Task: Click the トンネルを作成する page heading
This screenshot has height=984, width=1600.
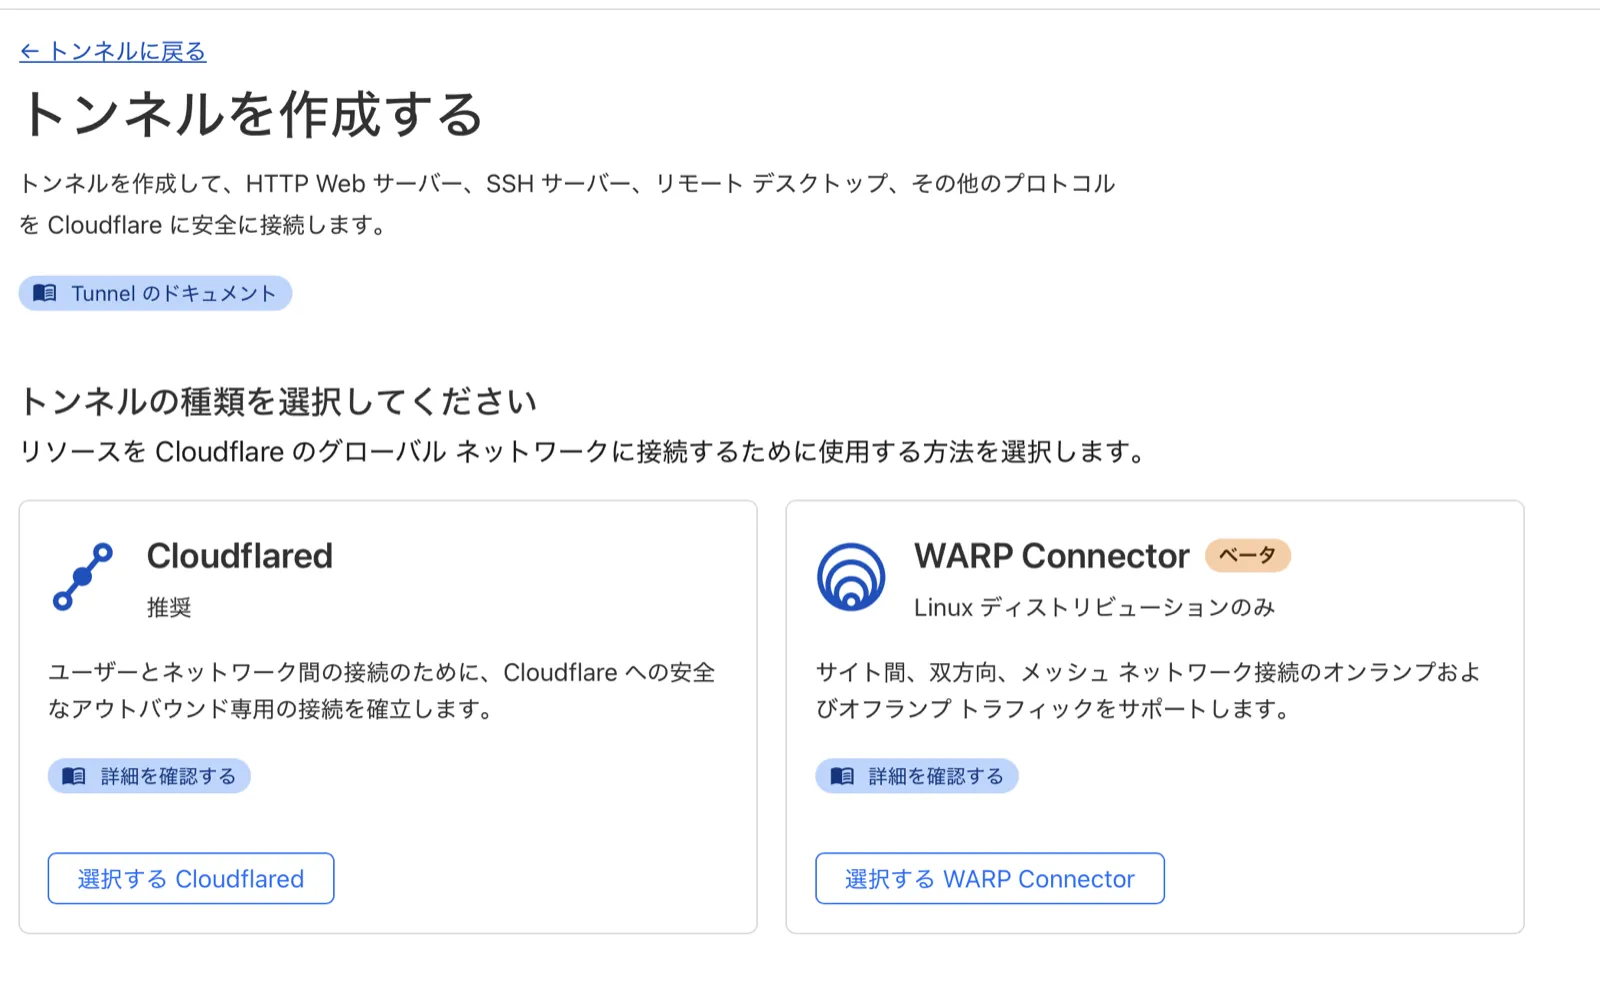Action: [252, 114]
